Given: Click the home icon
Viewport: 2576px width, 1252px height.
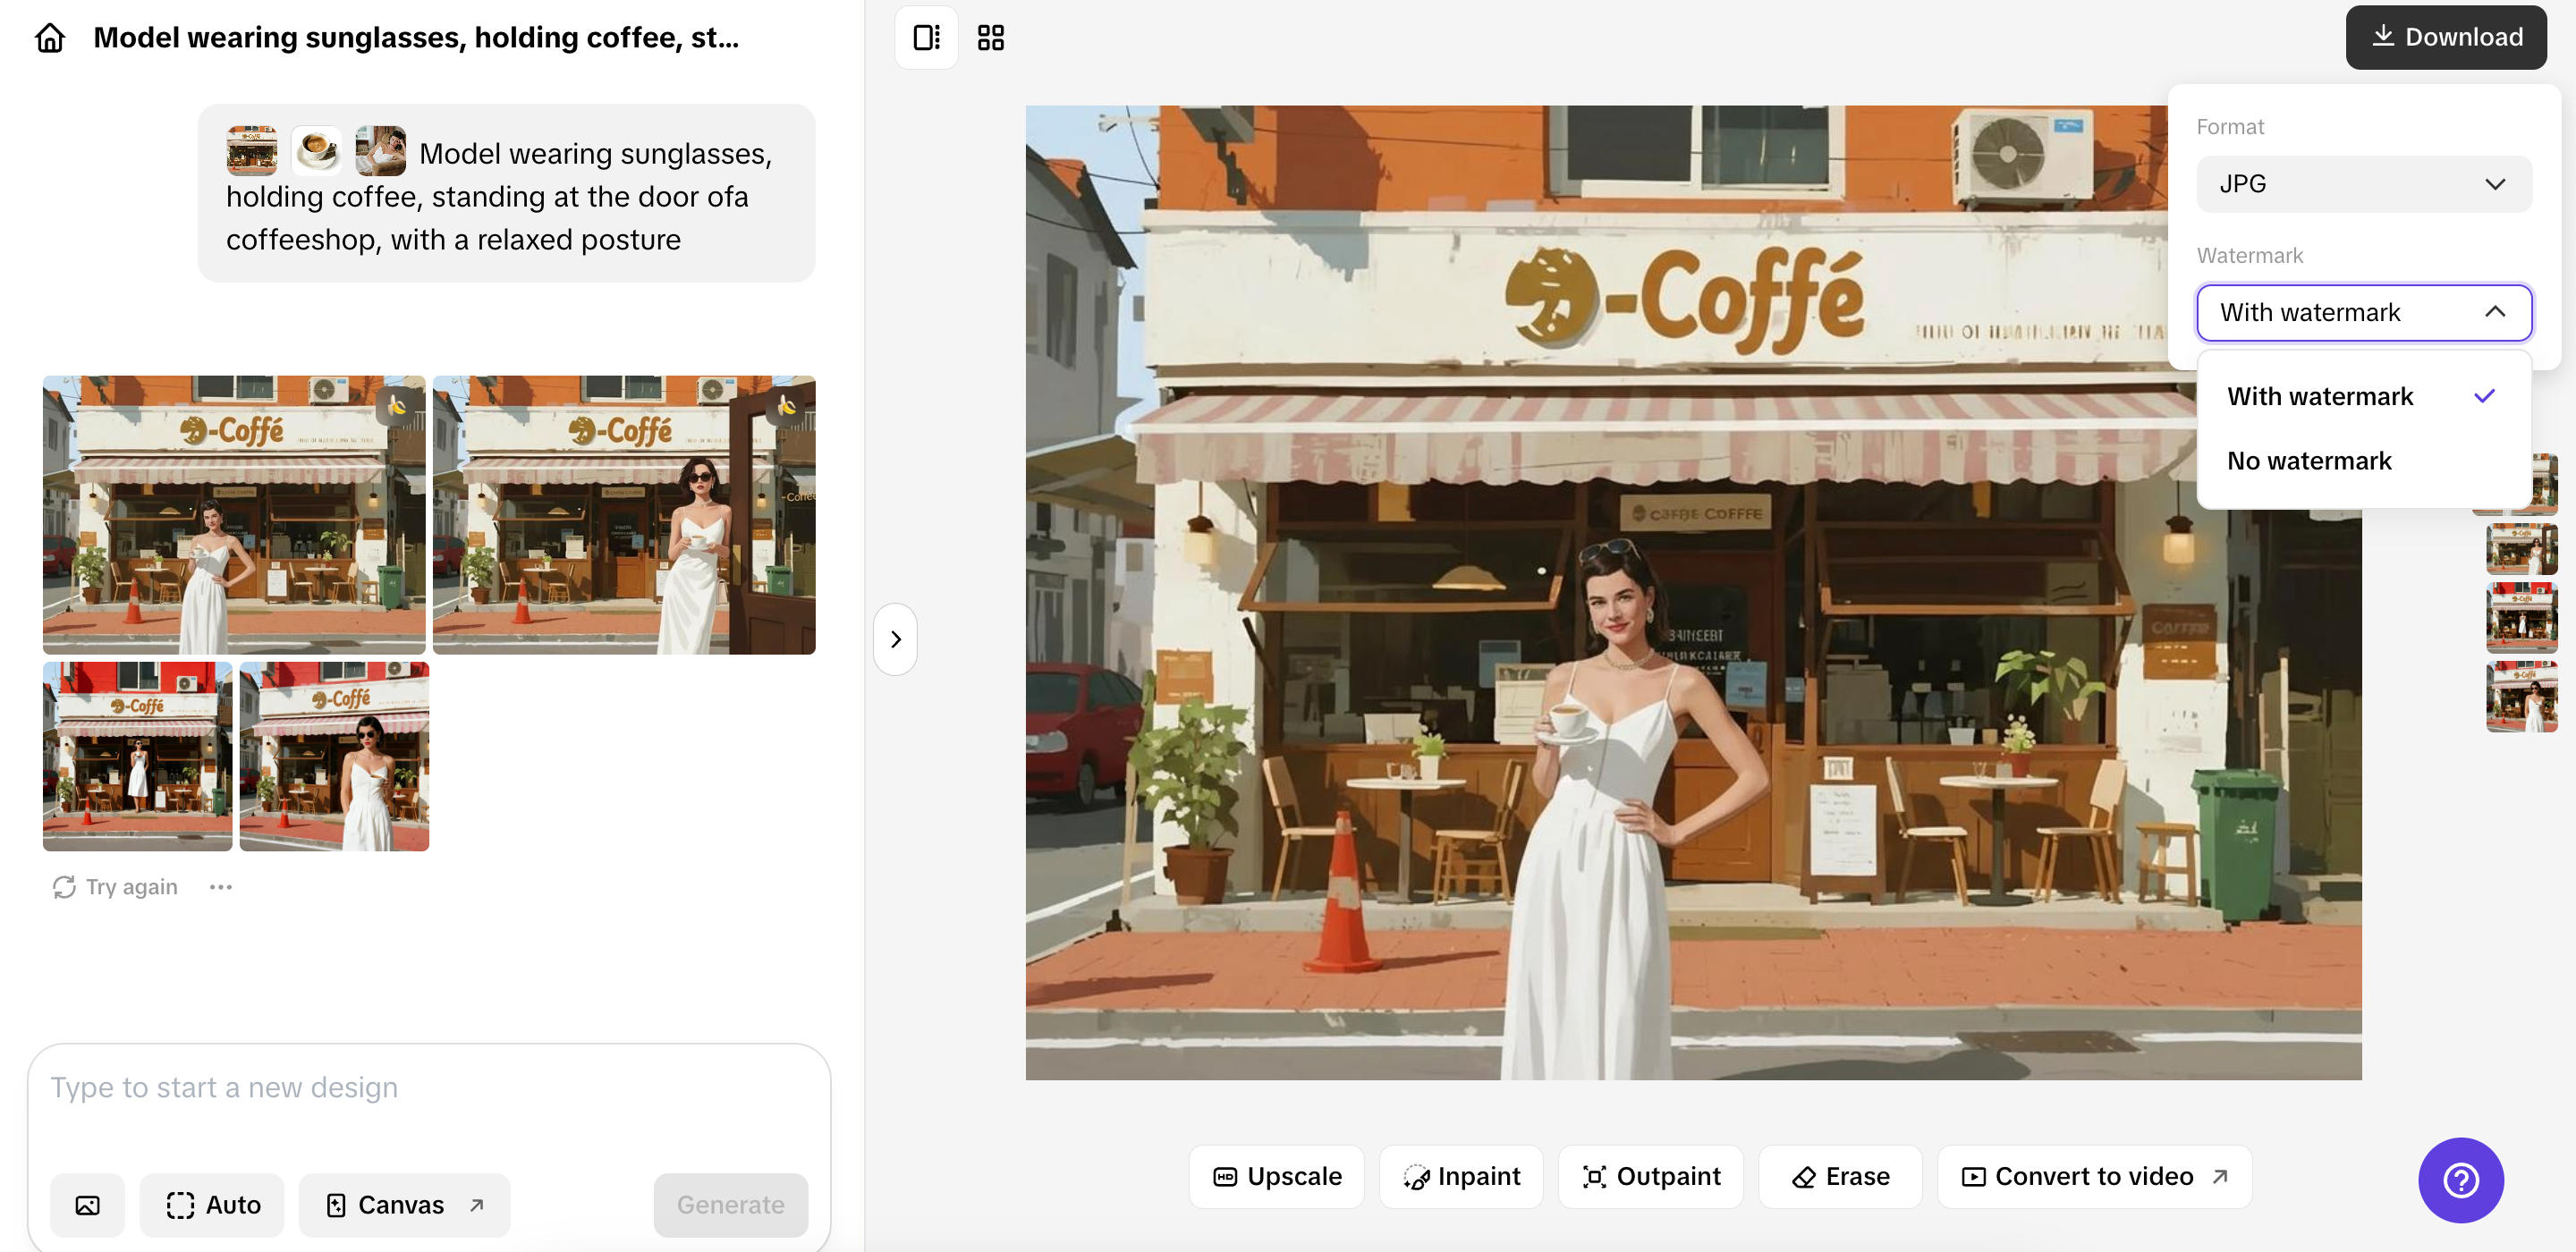Looking at the screenshot, I should [49, 38].
